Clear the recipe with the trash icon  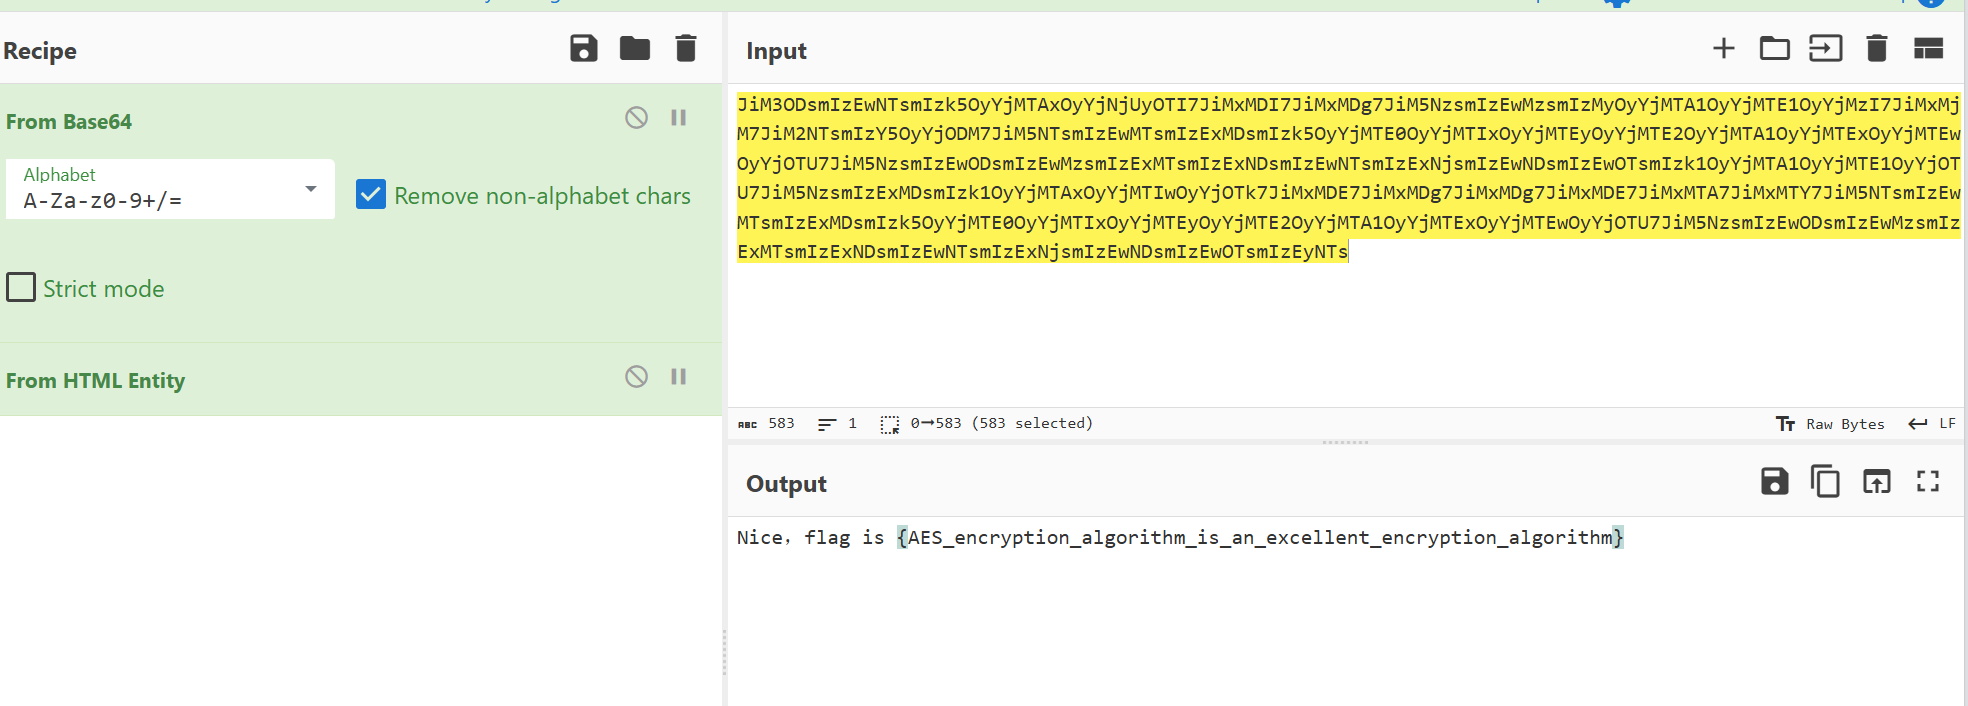[685, 49]
